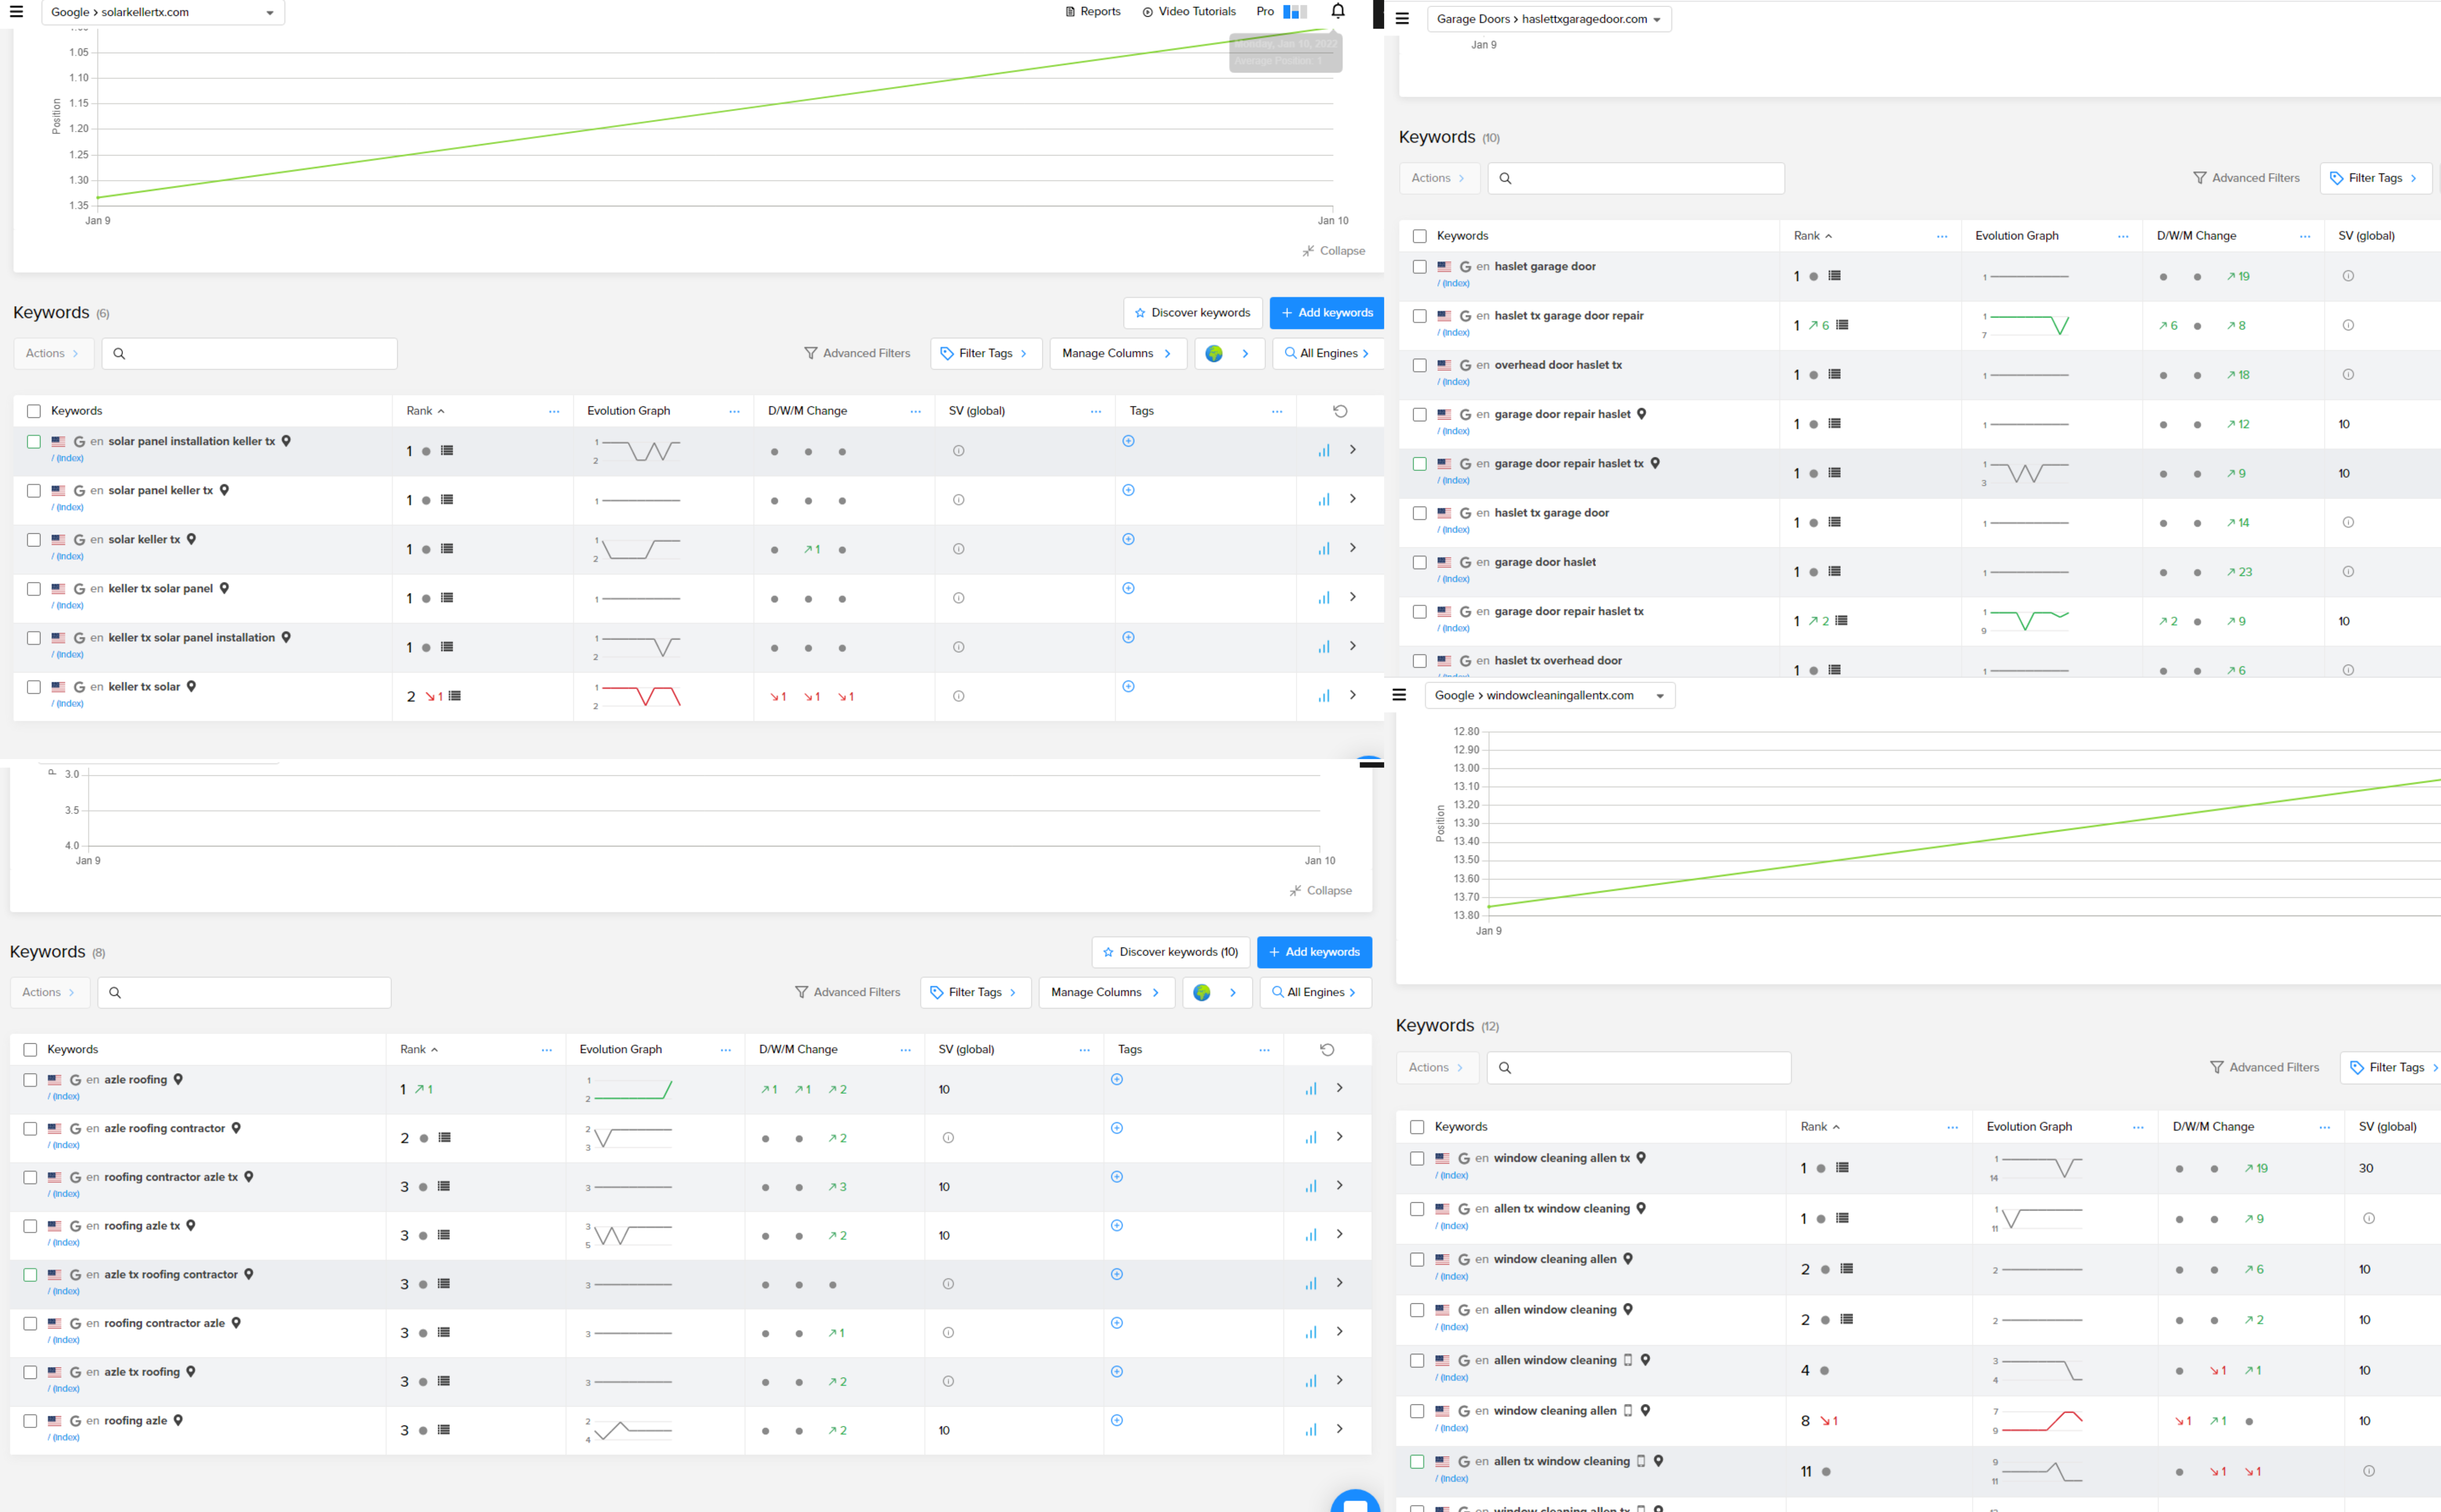Click mobile device icon on 'allen window cleaning' row
Screen dimensions: 2441x1512
pyautogui.click(x=1628, y=1360)
